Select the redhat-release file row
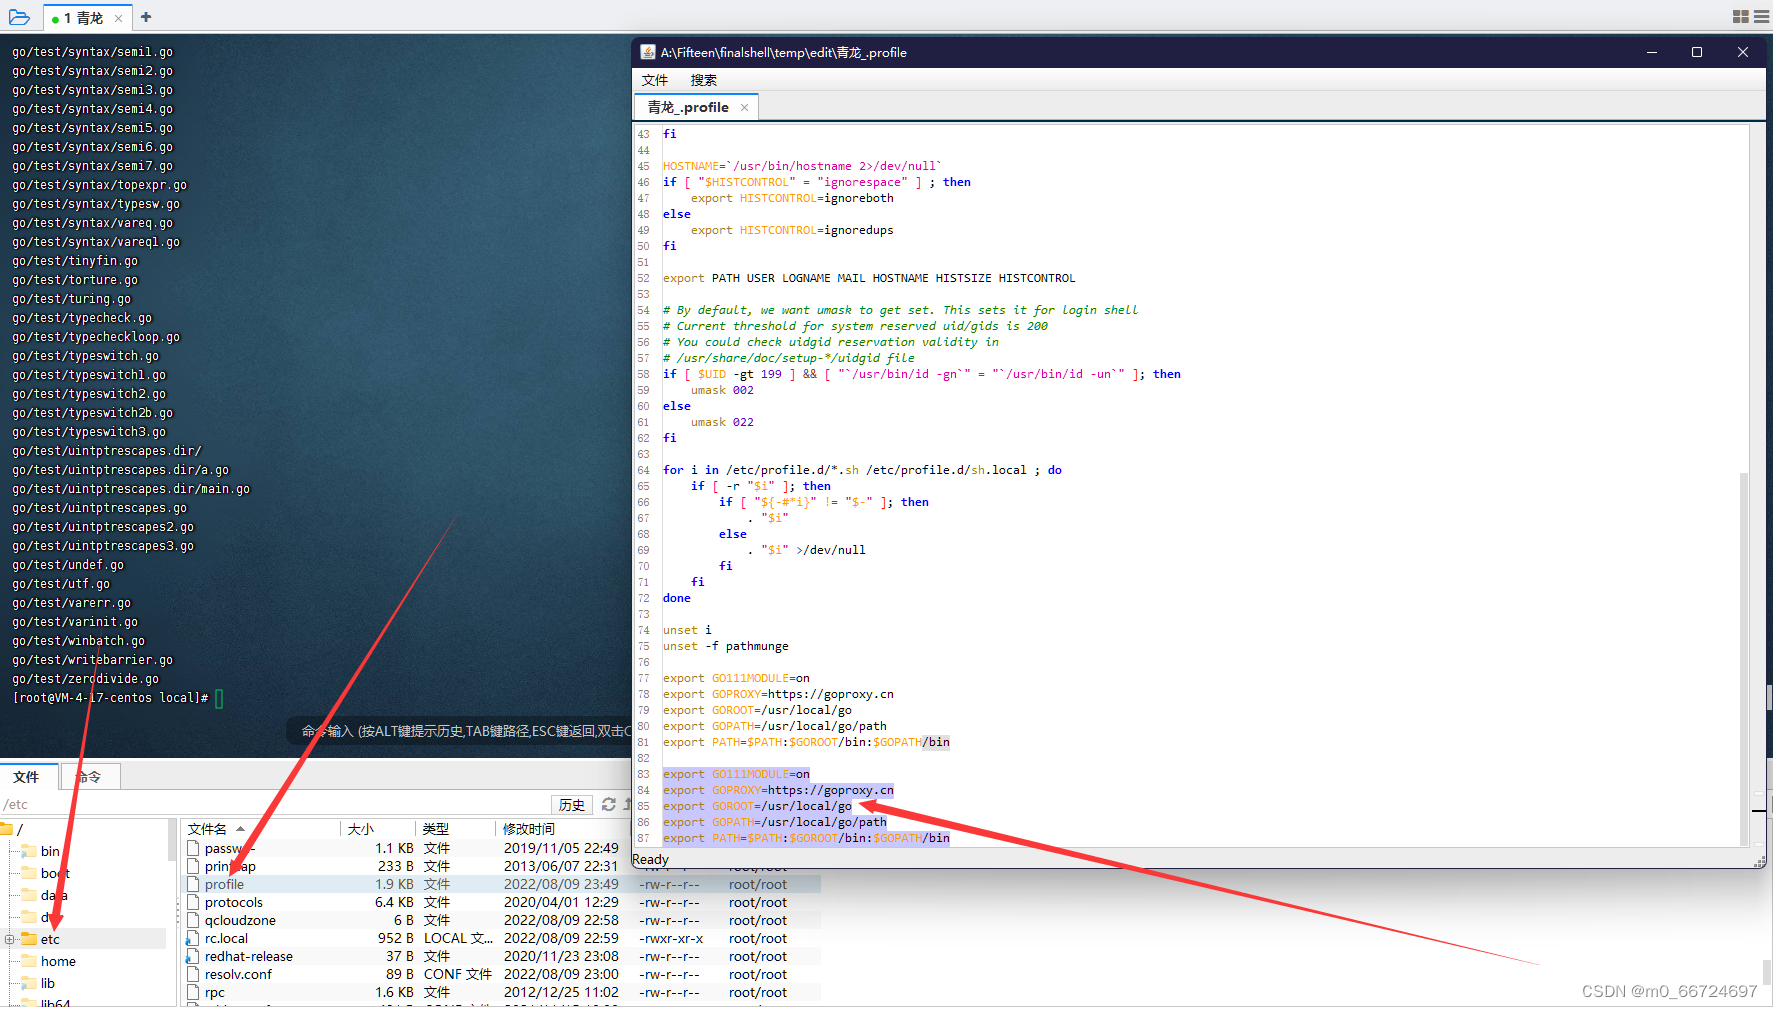The width and height of the screenshot is (1773, 1009). point(502,956)
